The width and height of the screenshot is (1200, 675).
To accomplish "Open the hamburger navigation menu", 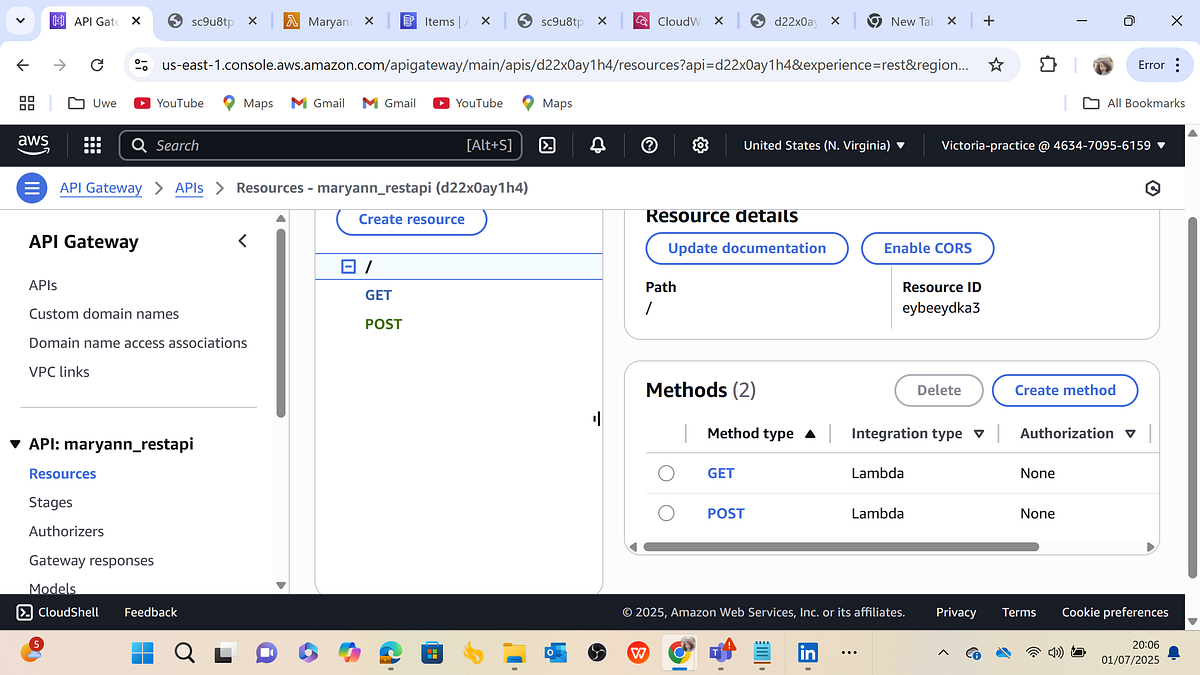I will [x=31, y=188].
